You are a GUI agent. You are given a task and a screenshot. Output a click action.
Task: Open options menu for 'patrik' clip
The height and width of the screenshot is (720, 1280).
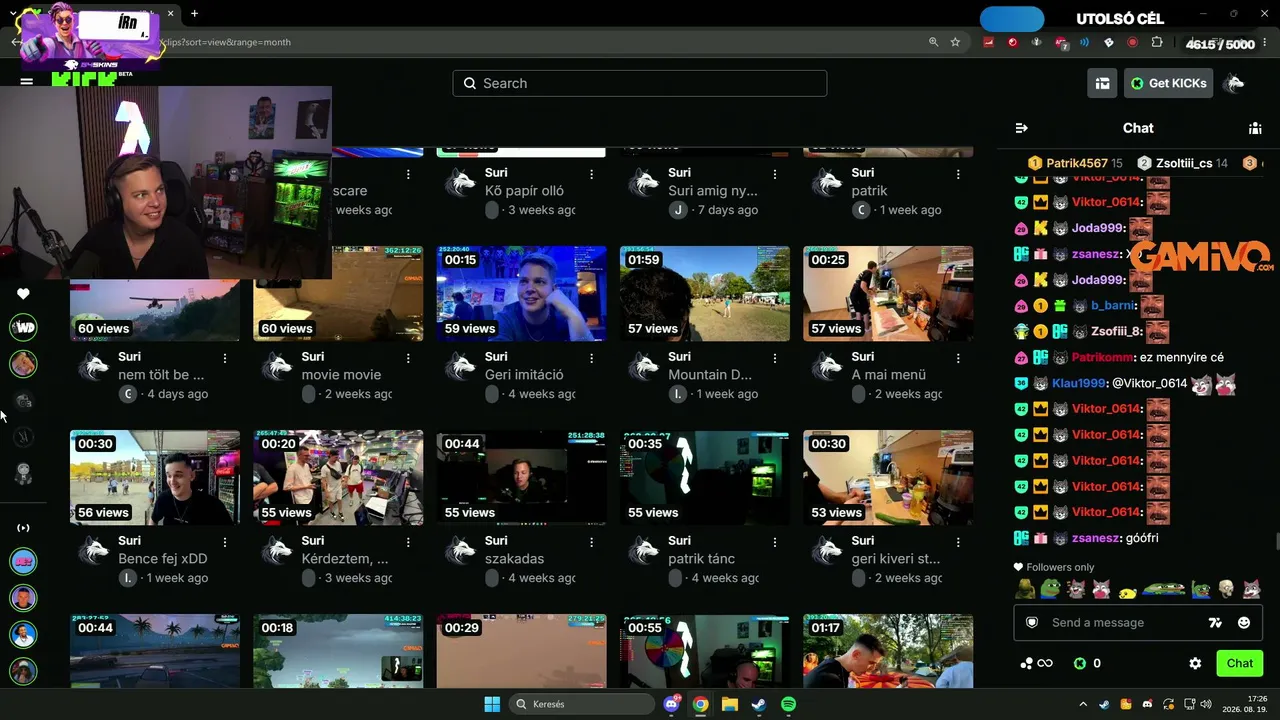[958, 174]
